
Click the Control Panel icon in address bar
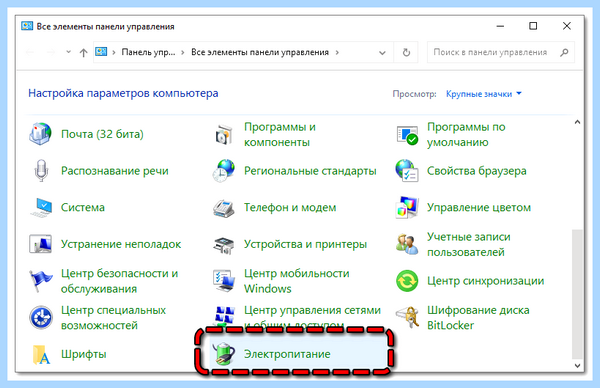tap(101, 52)
